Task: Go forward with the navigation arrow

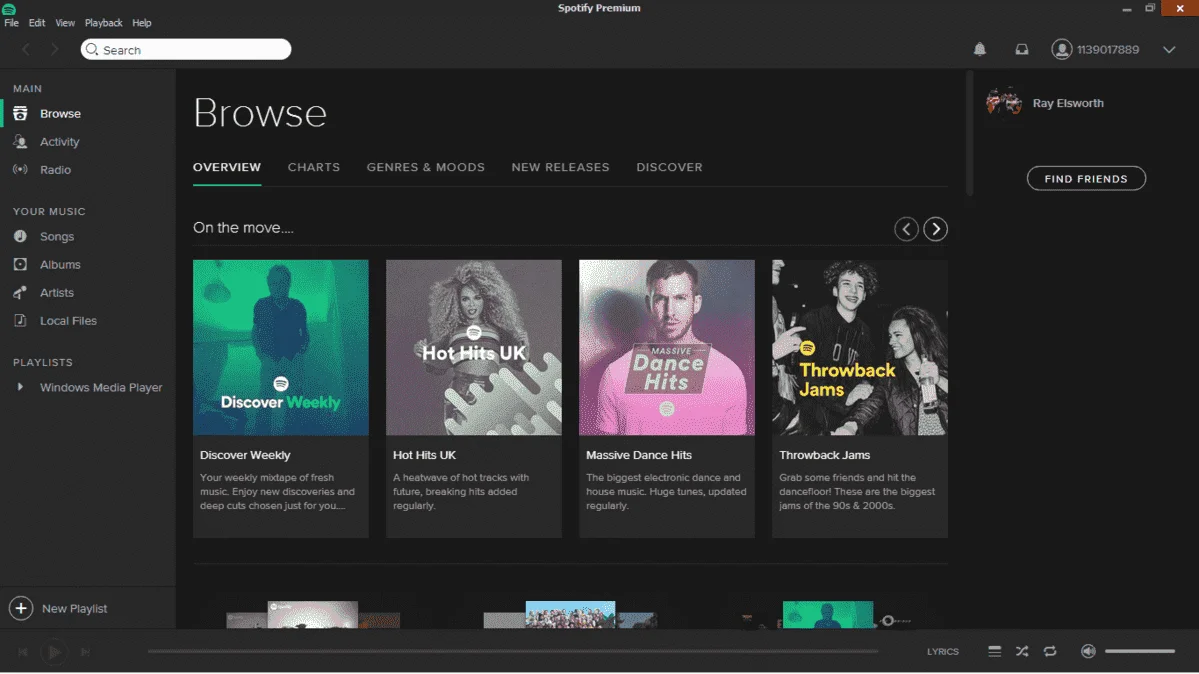Action: click(x=54, y=49)
